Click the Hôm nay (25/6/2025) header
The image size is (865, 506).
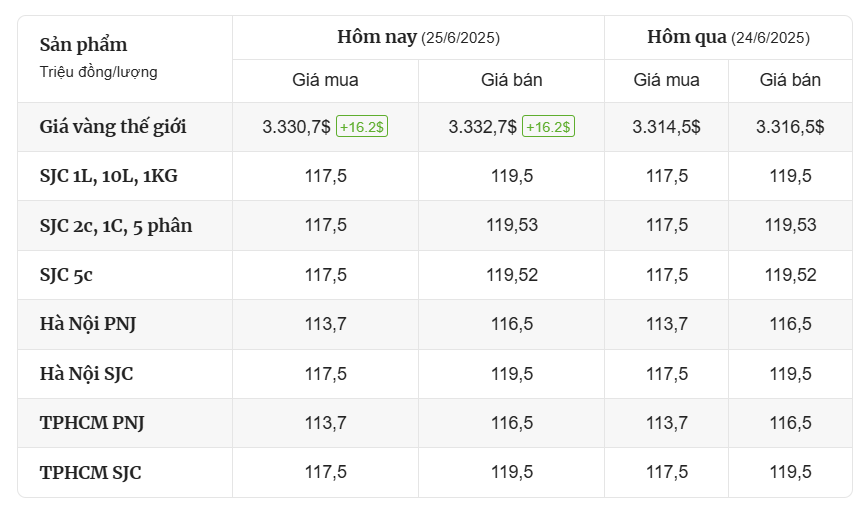[x=418, y=37]
